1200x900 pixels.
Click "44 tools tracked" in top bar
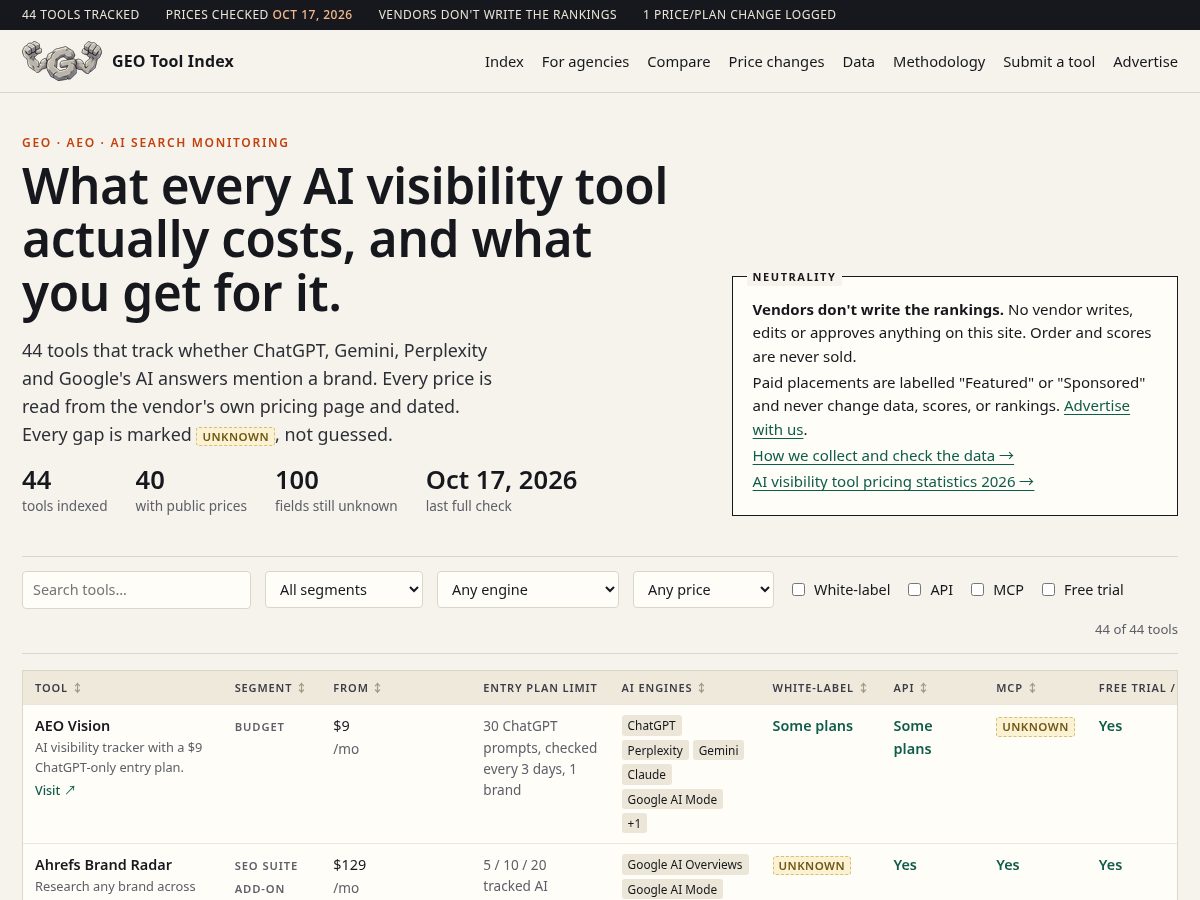tap(81, 15)
